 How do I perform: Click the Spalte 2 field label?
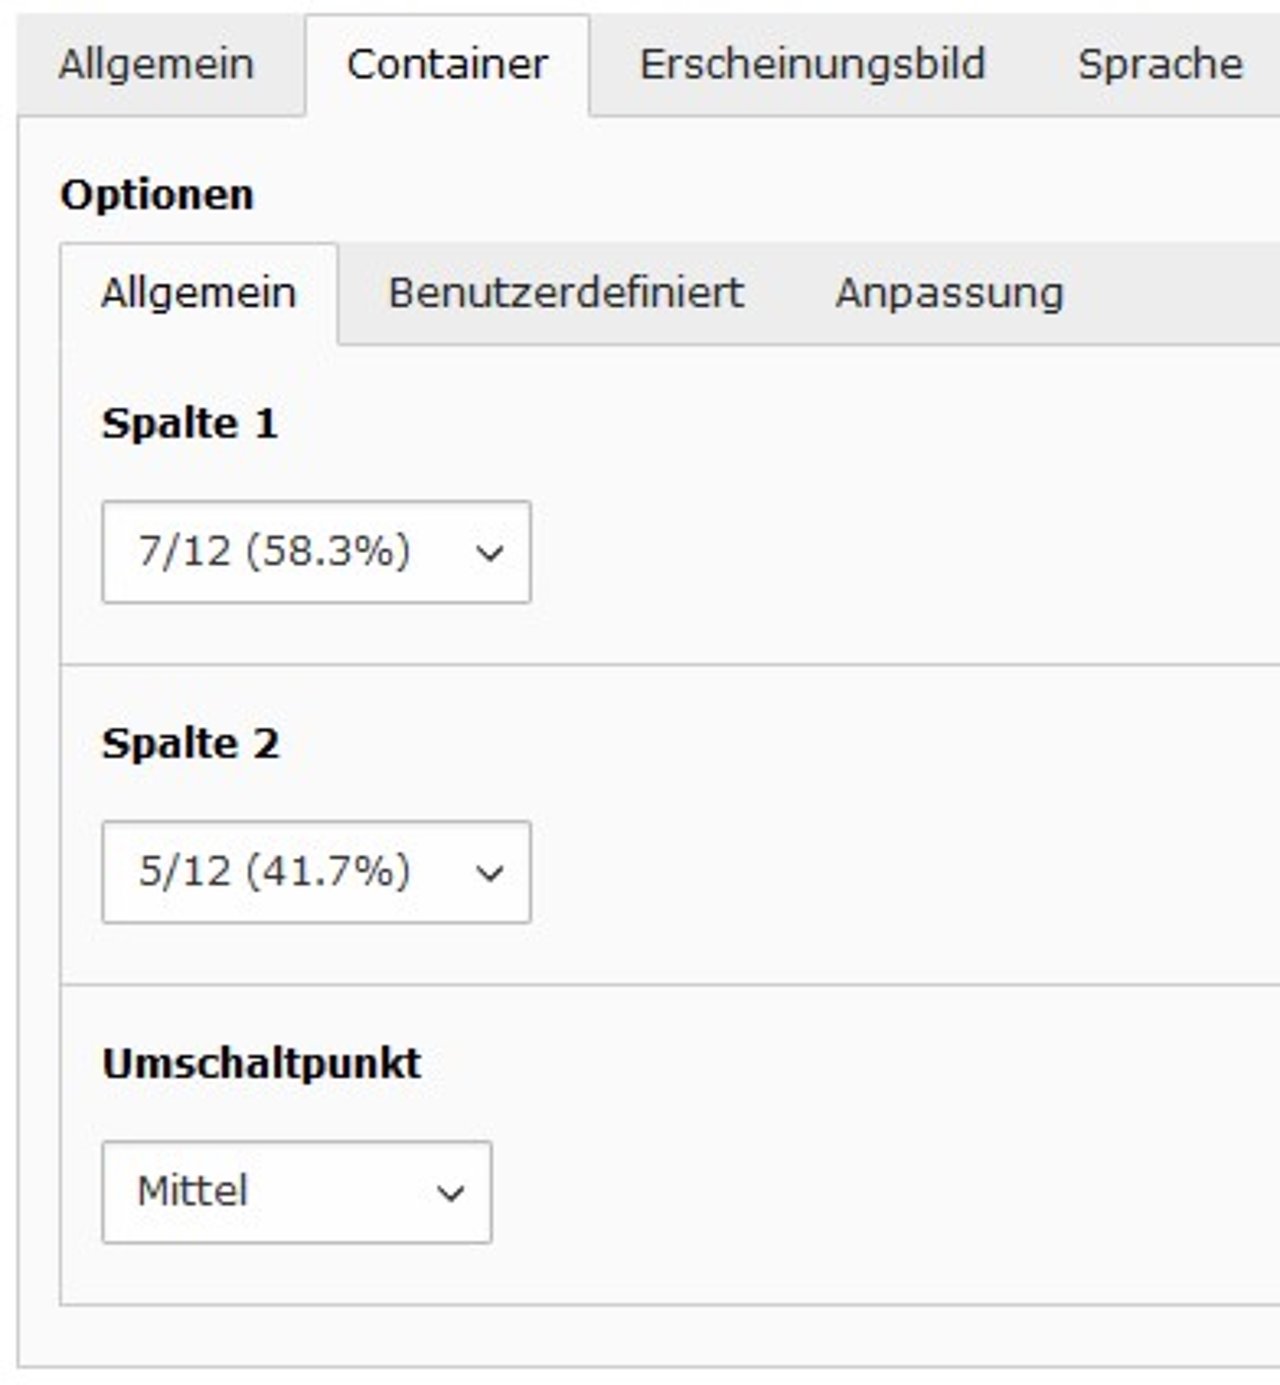[190, 744]
